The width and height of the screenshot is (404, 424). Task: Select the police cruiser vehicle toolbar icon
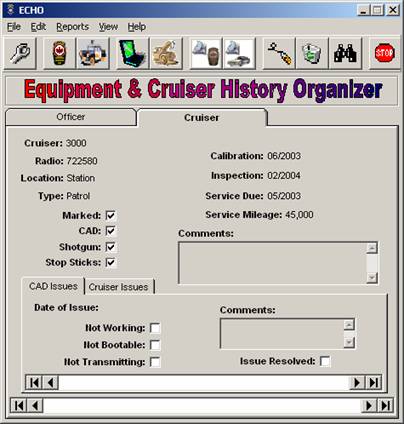point(93,53)
